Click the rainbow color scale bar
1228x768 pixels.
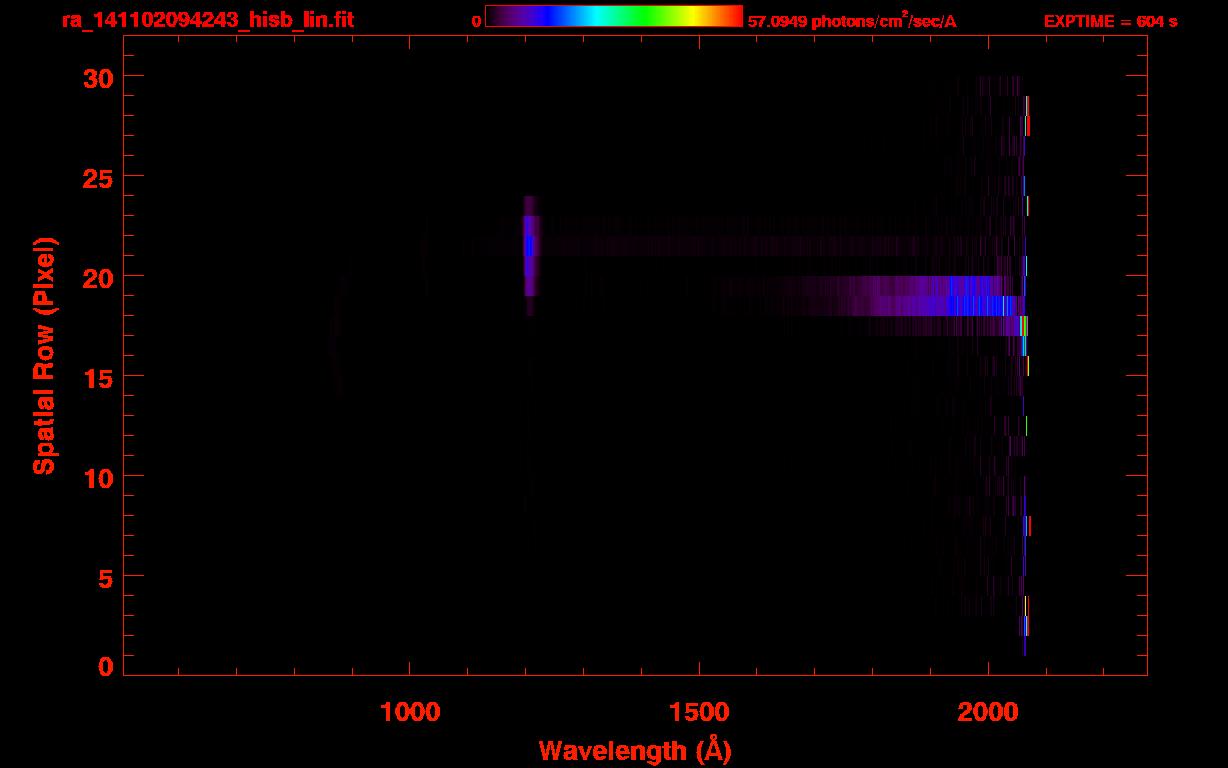pyautogui.click(x=614, y=17)
